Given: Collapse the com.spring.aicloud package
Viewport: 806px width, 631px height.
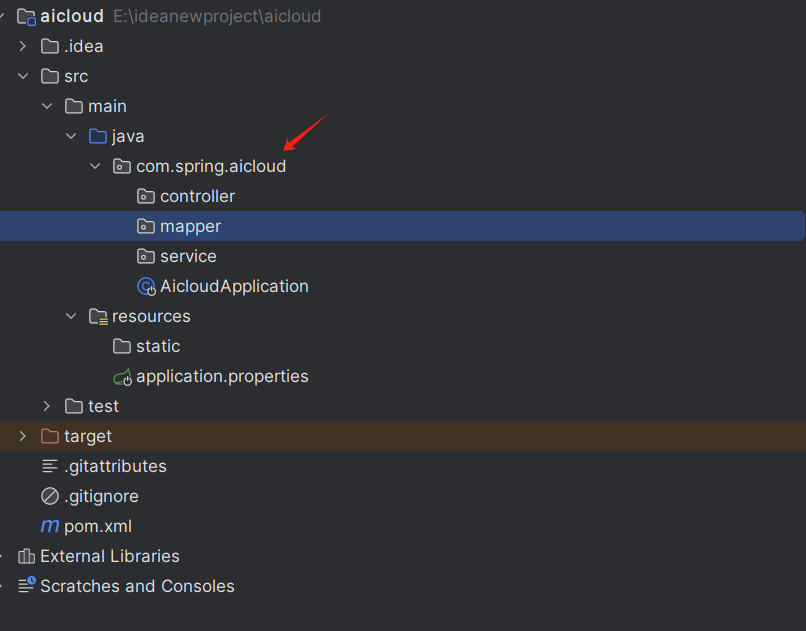Looking at the screenshot, I should point(95,166).
